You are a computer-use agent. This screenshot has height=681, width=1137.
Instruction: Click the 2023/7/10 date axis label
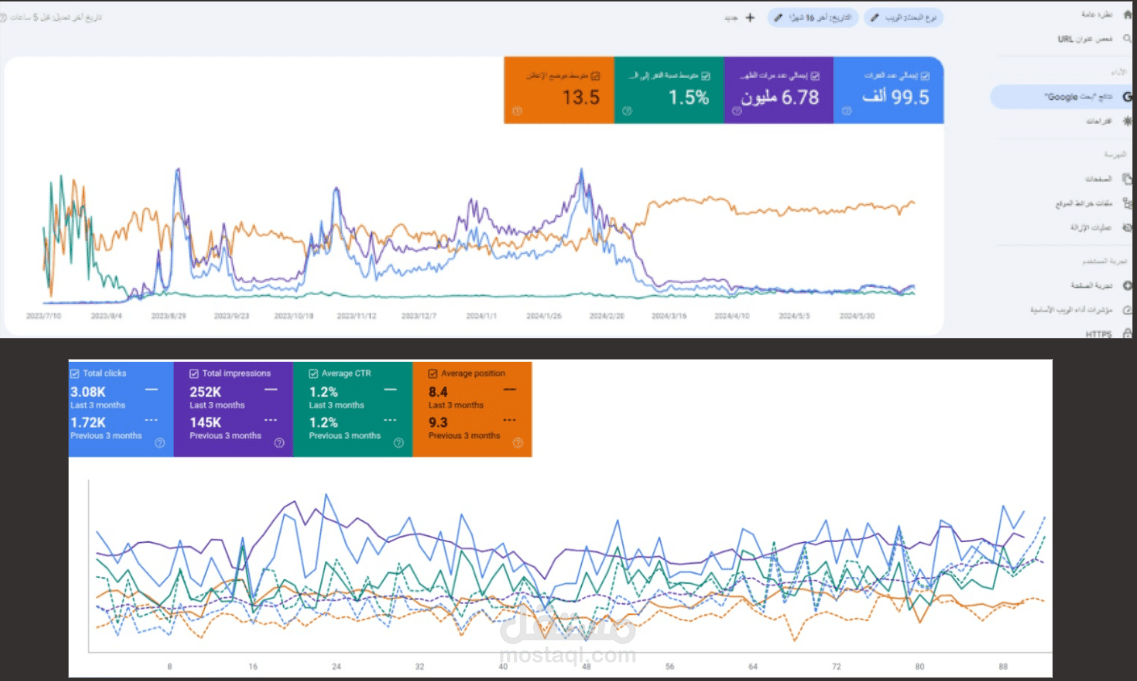coord(44,316)
